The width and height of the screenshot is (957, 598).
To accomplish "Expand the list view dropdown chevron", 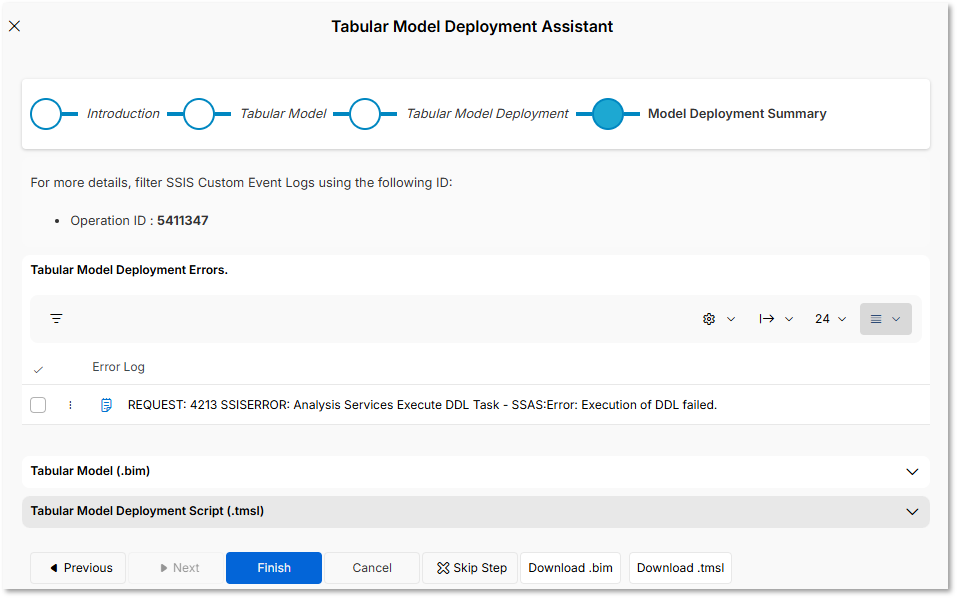I will [896, 319].
